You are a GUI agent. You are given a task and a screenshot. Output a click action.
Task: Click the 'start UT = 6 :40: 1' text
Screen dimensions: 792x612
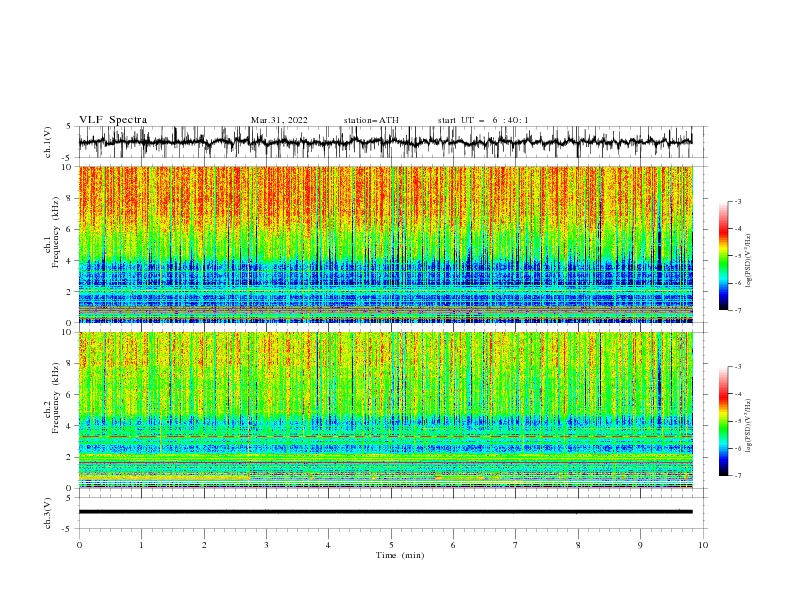pos(482,120)
